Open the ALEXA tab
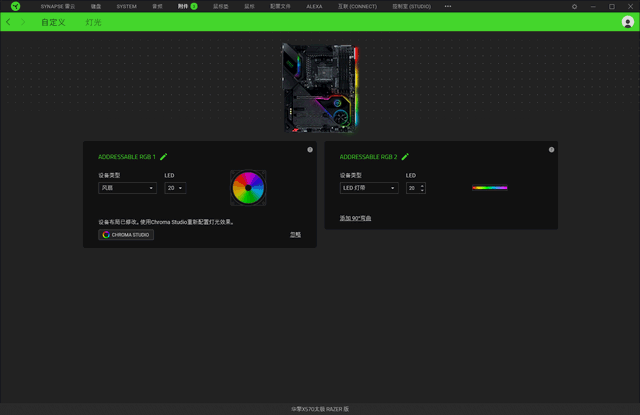The height and width of the screenshot is (415, 640). point(314,7)
